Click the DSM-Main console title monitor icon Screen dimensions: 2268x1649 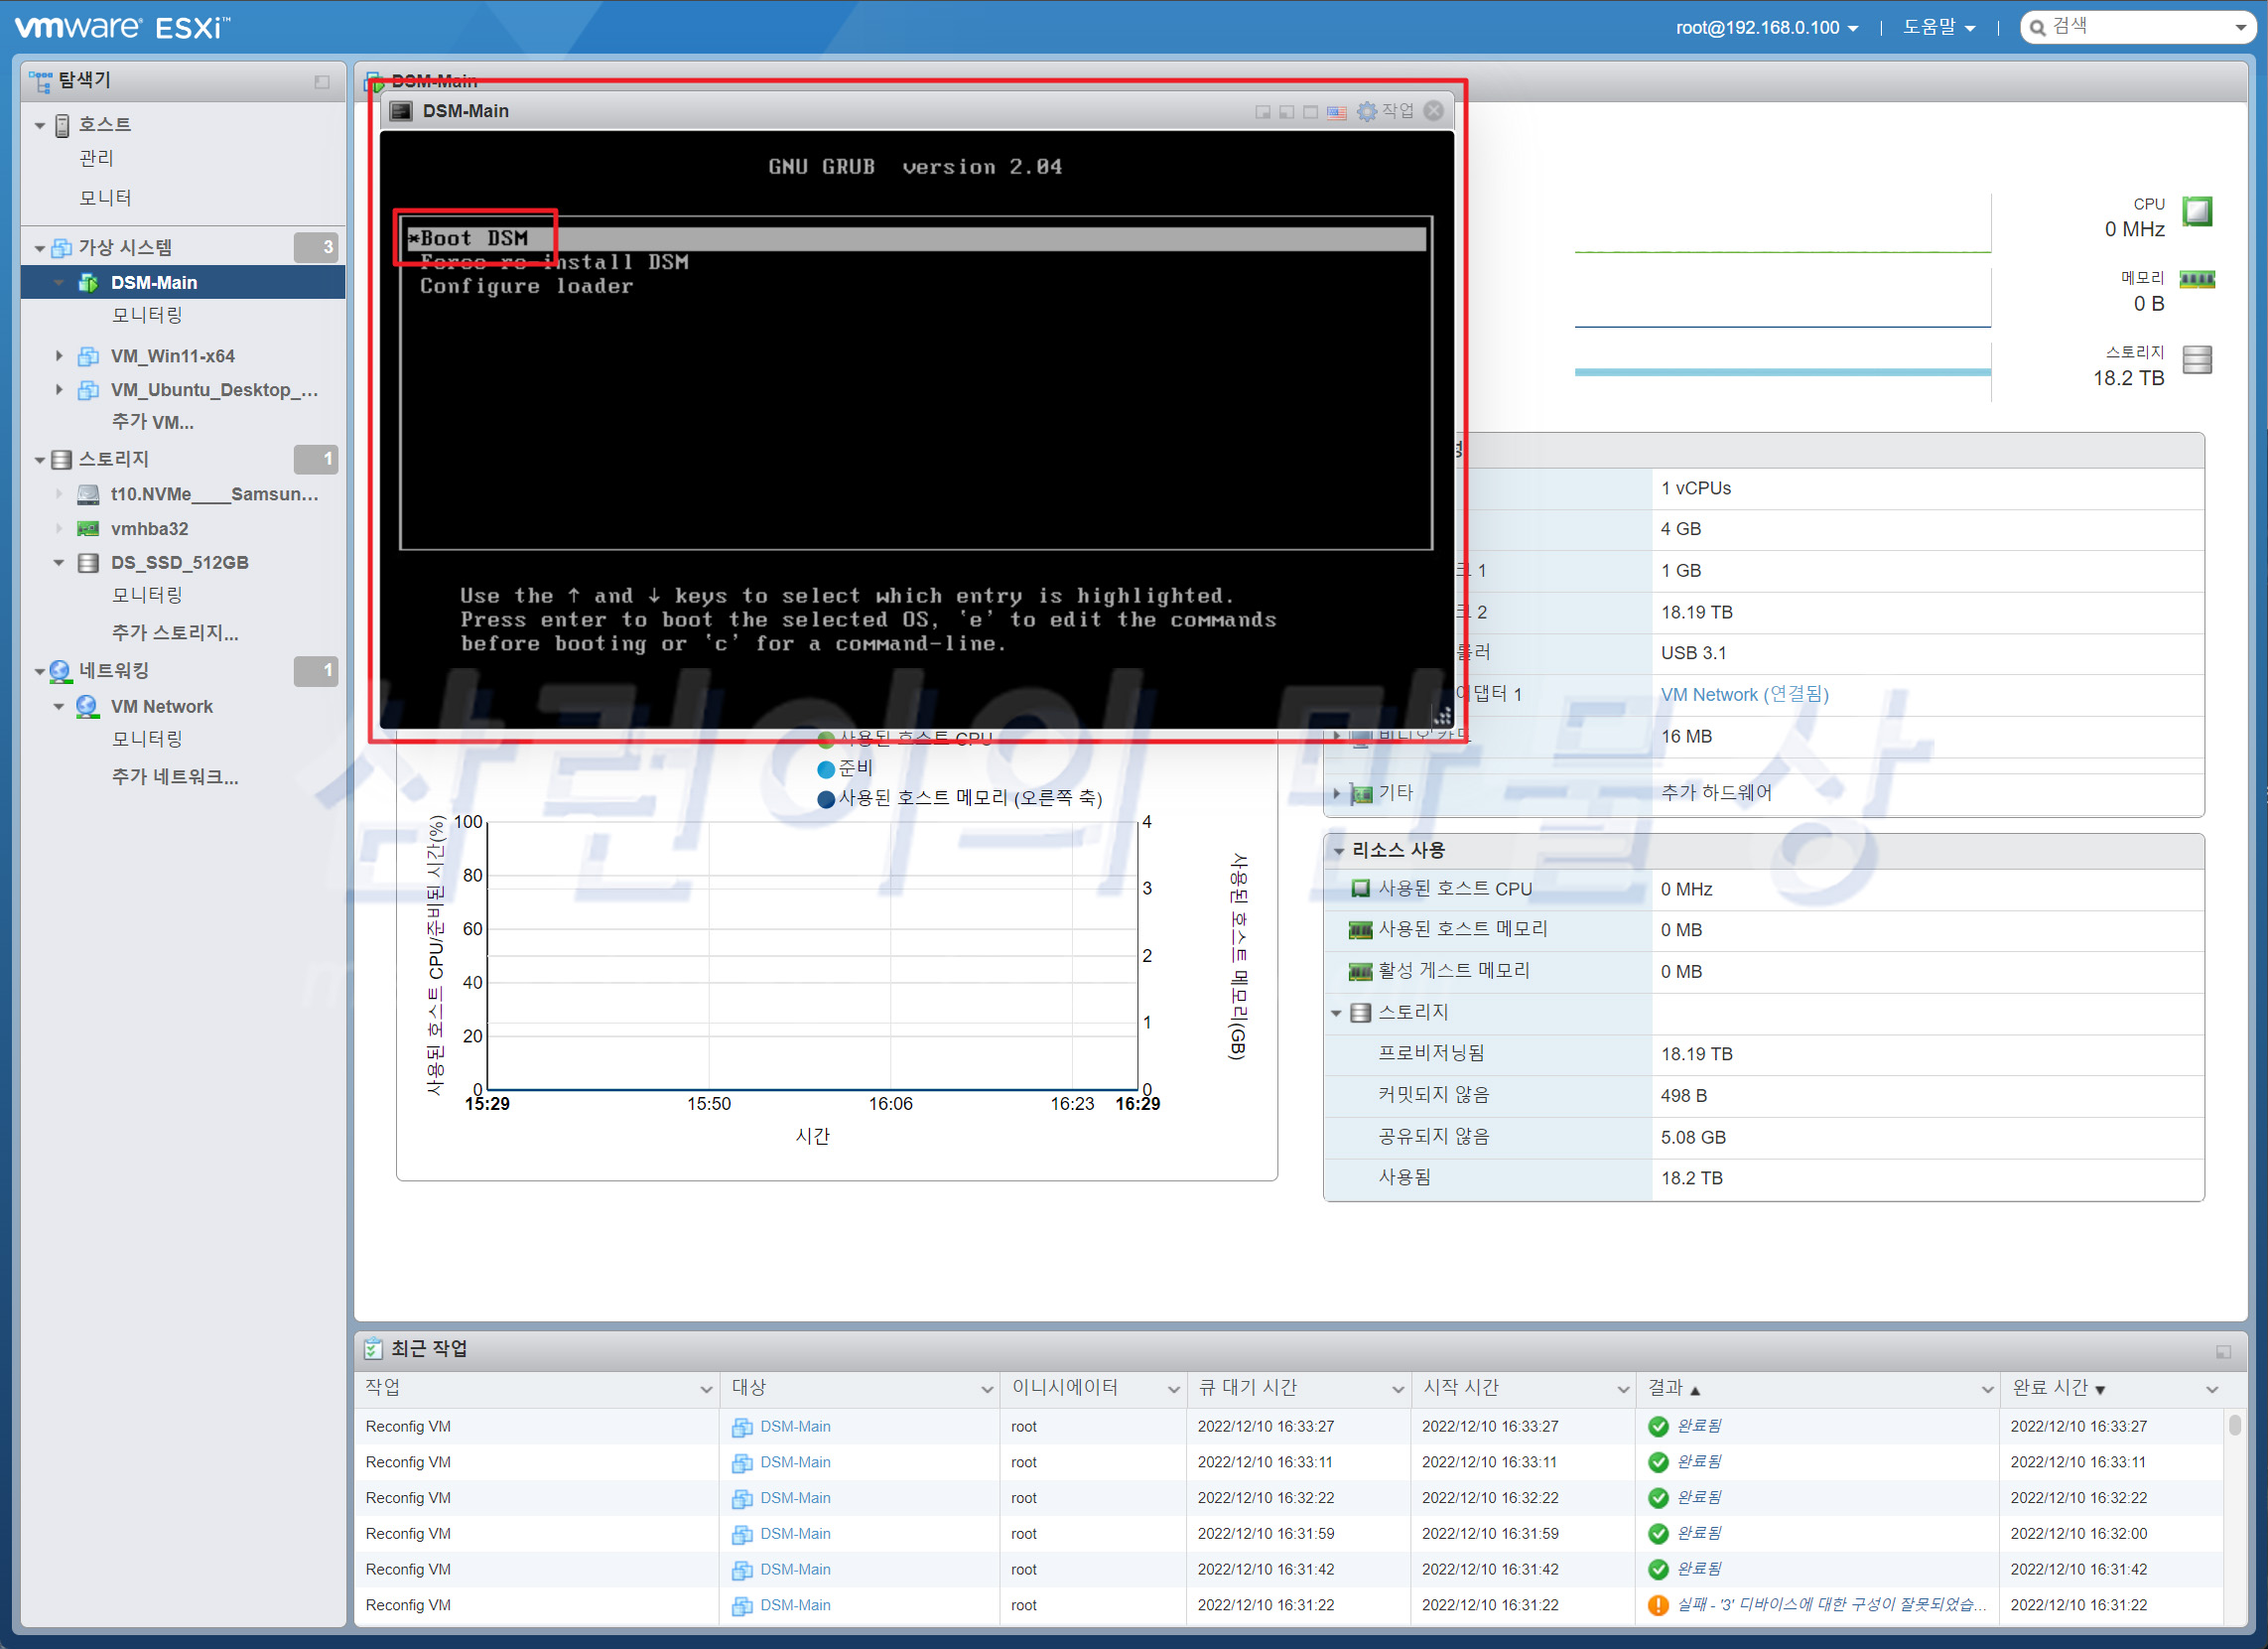coord(401,111)
